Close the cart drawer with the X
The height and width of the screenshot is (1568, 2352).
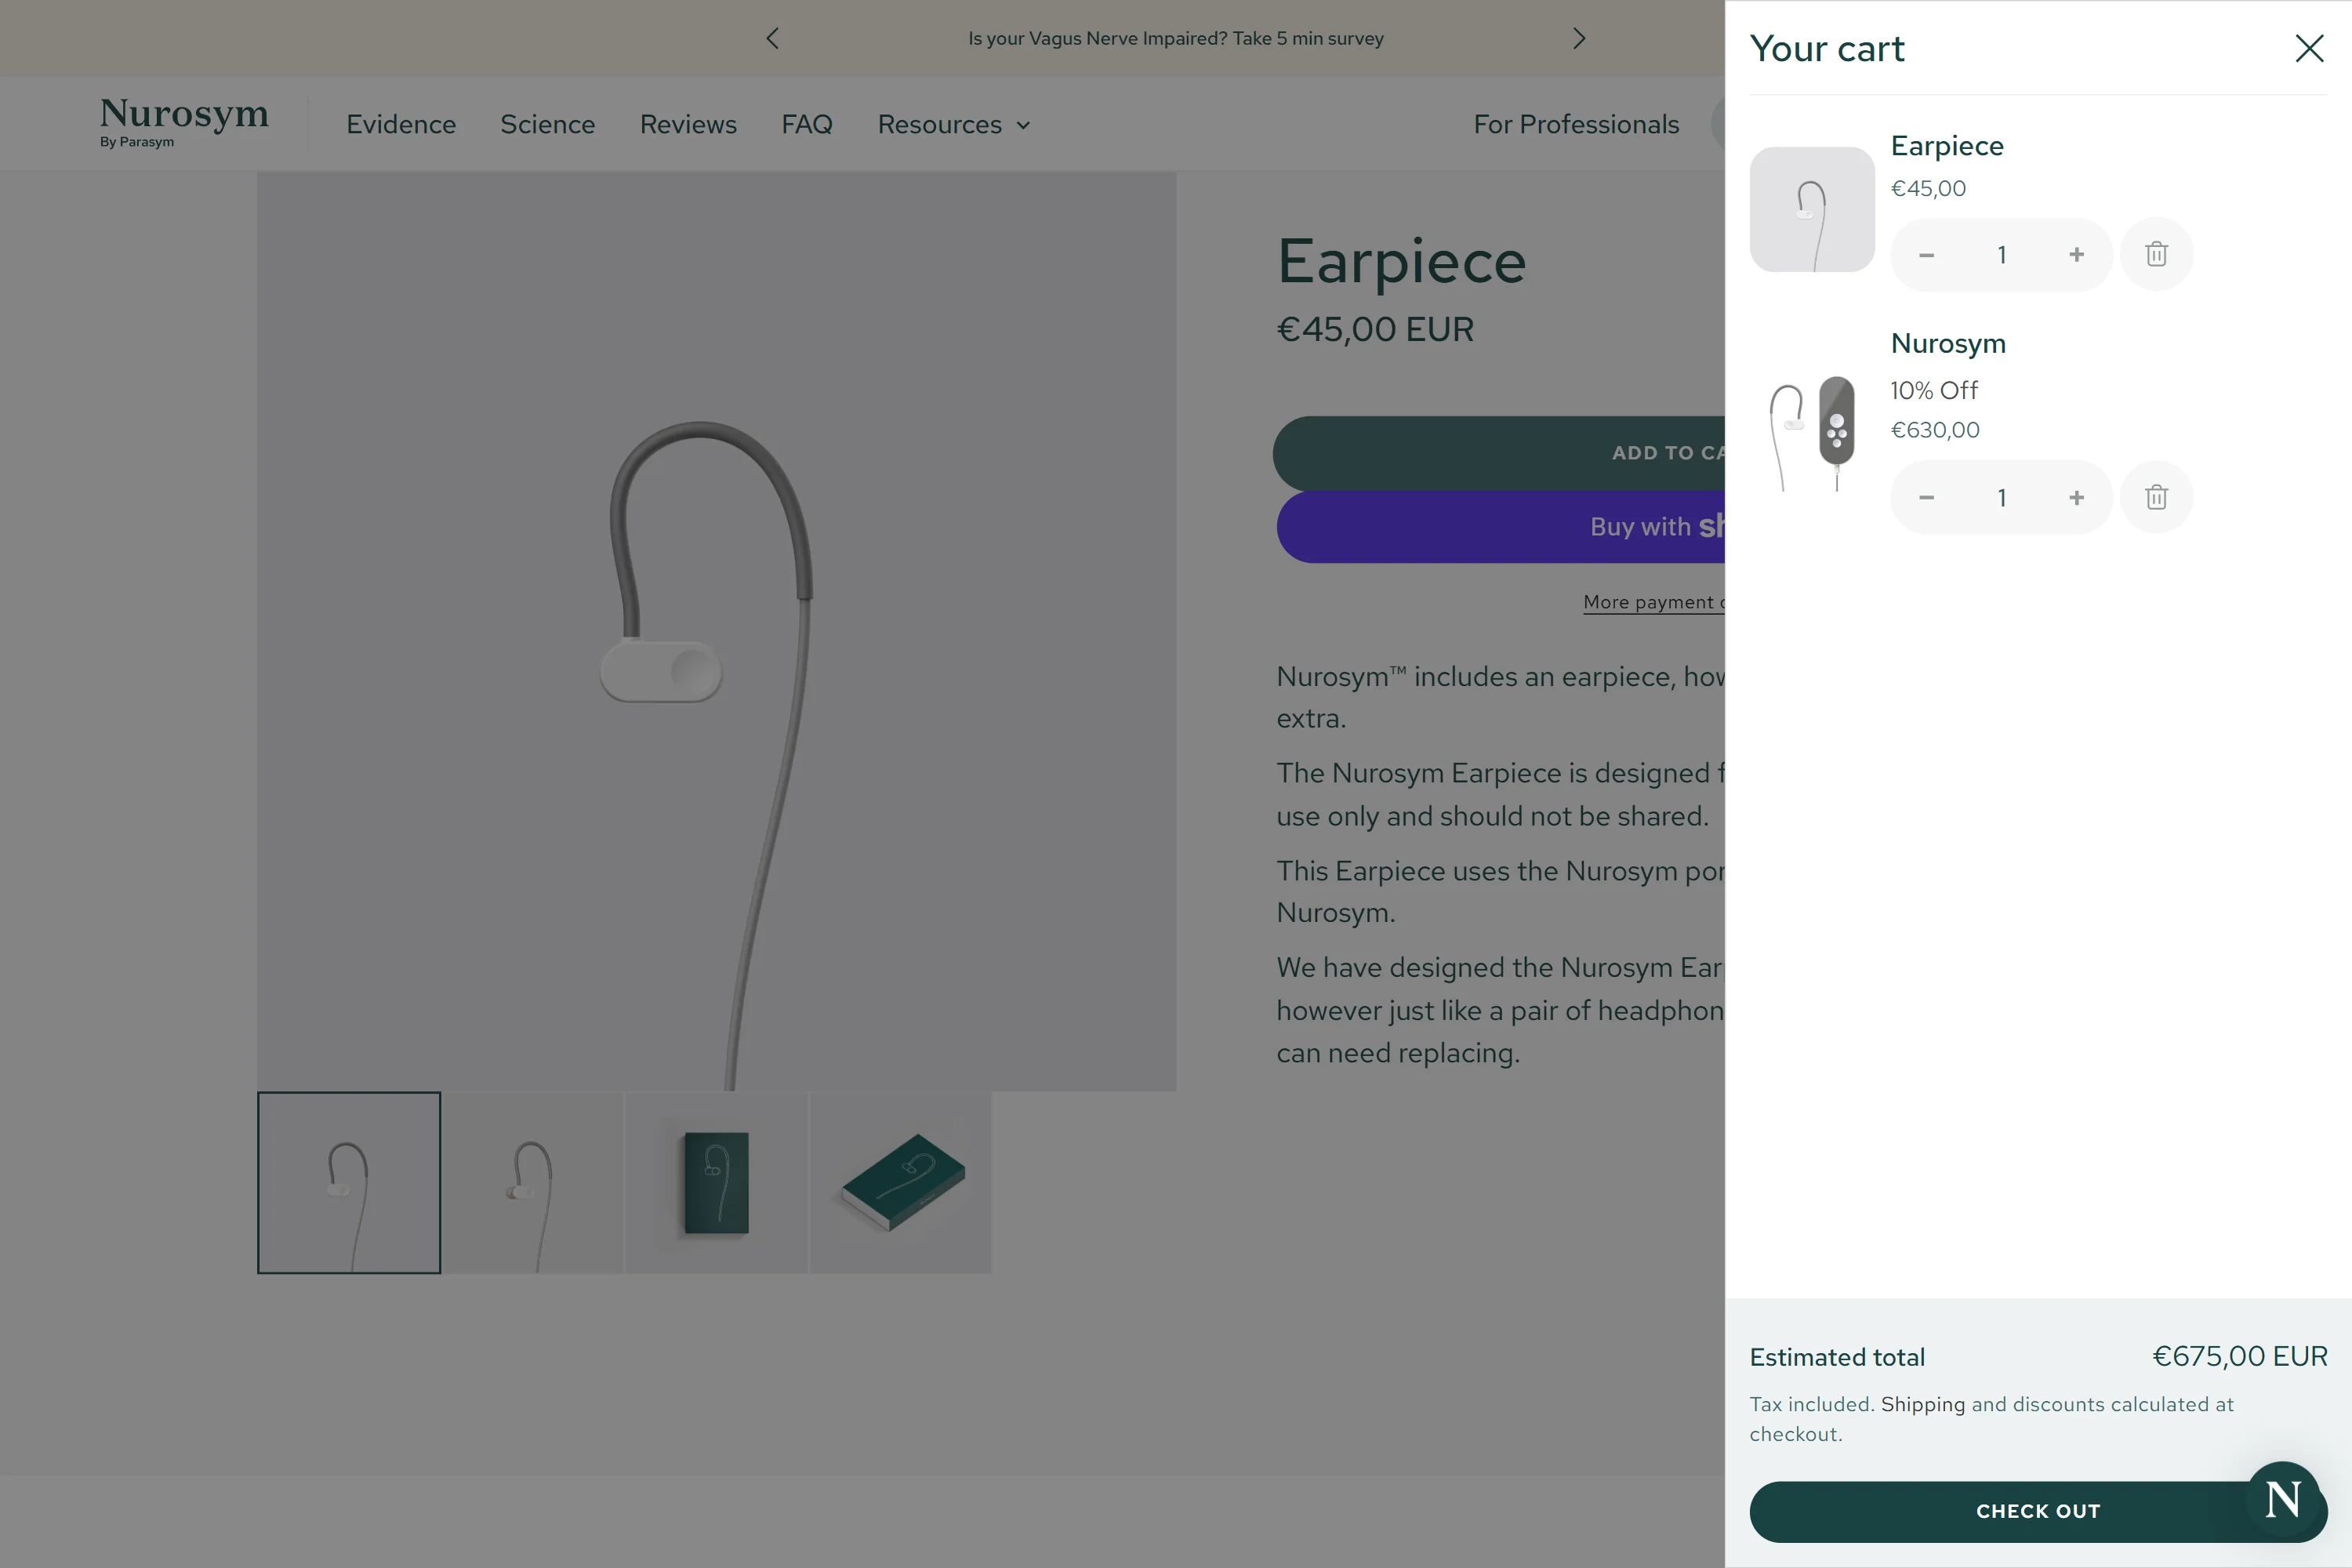2308,48
